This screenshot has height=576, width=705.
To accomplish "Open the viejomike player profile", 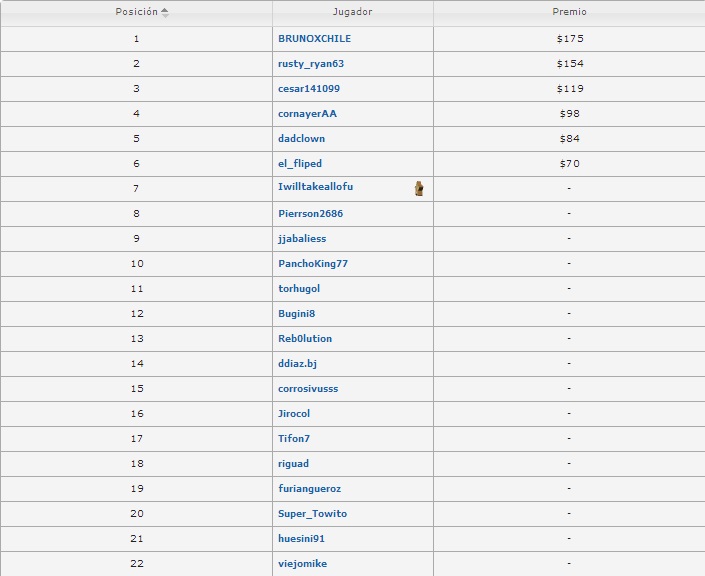I will (x=302, y=564).
